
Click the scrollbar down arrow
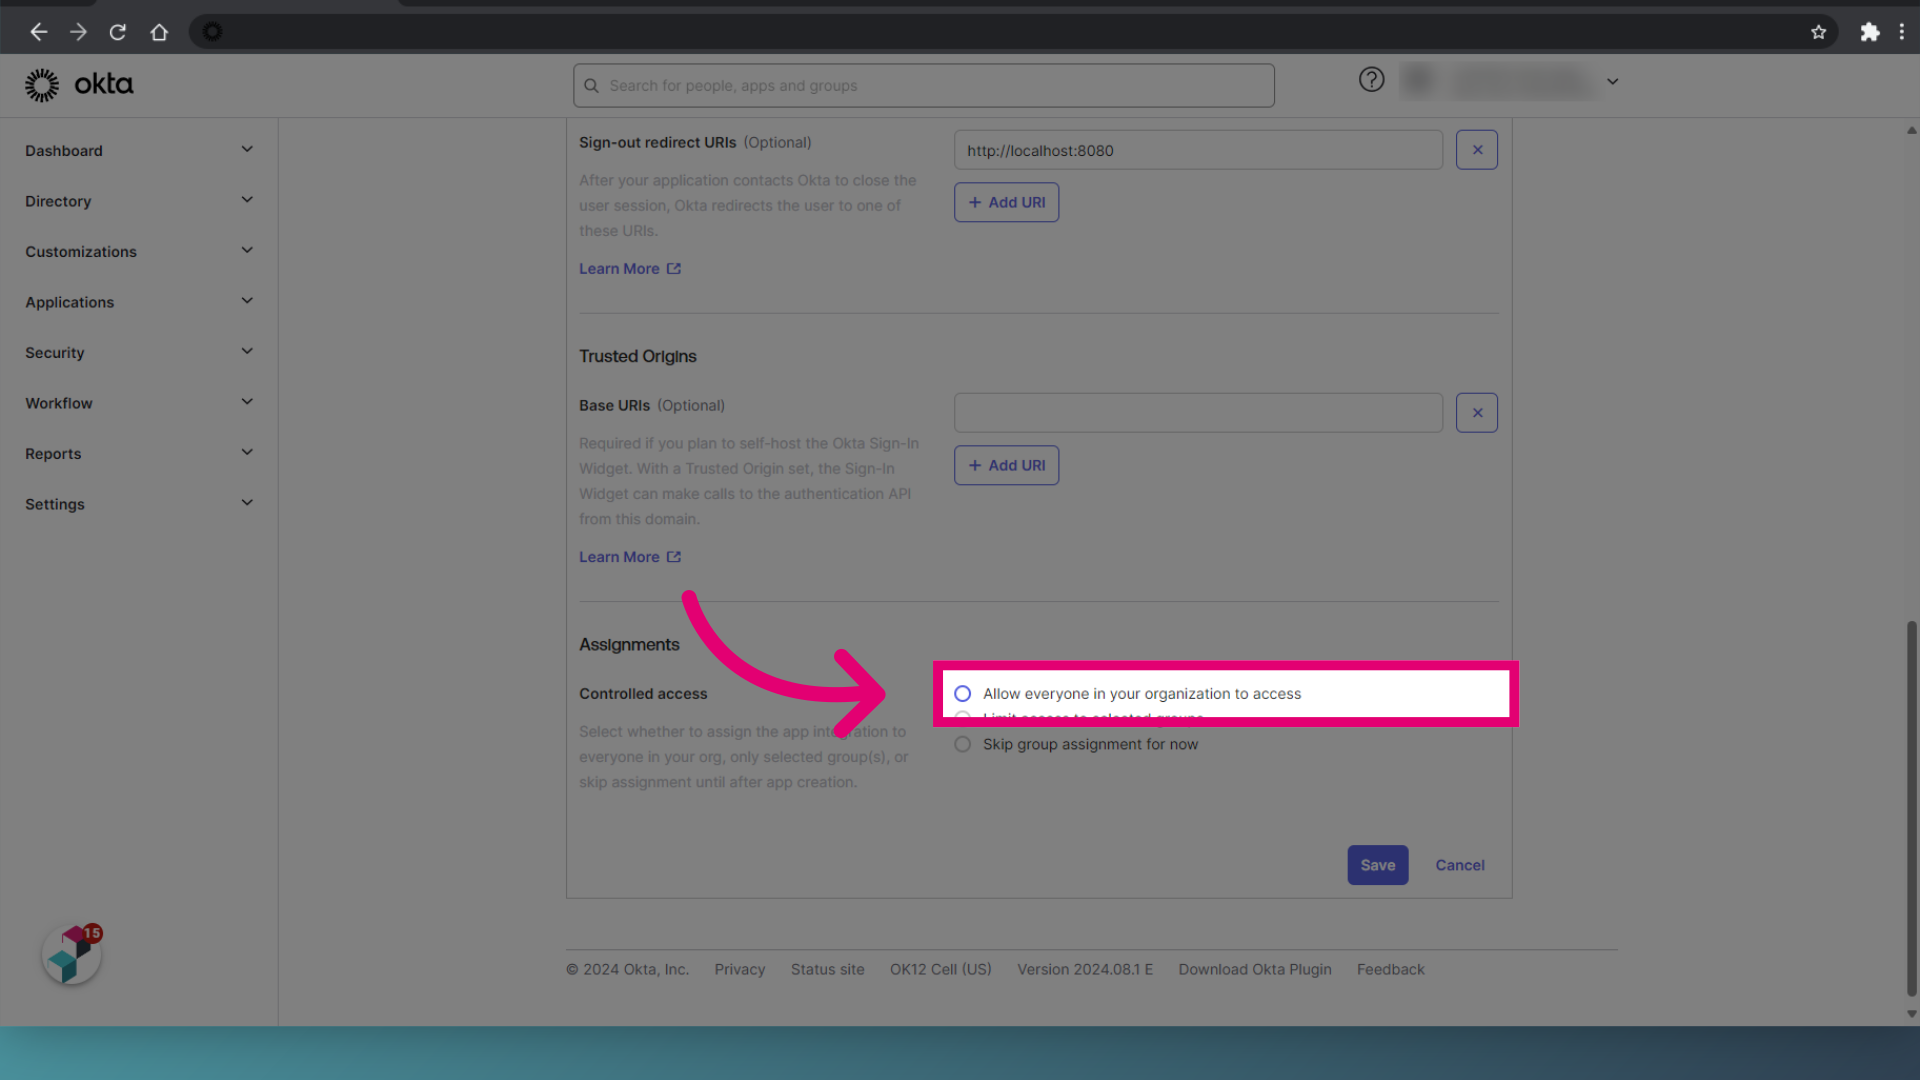click(x=1911, y=1013)
